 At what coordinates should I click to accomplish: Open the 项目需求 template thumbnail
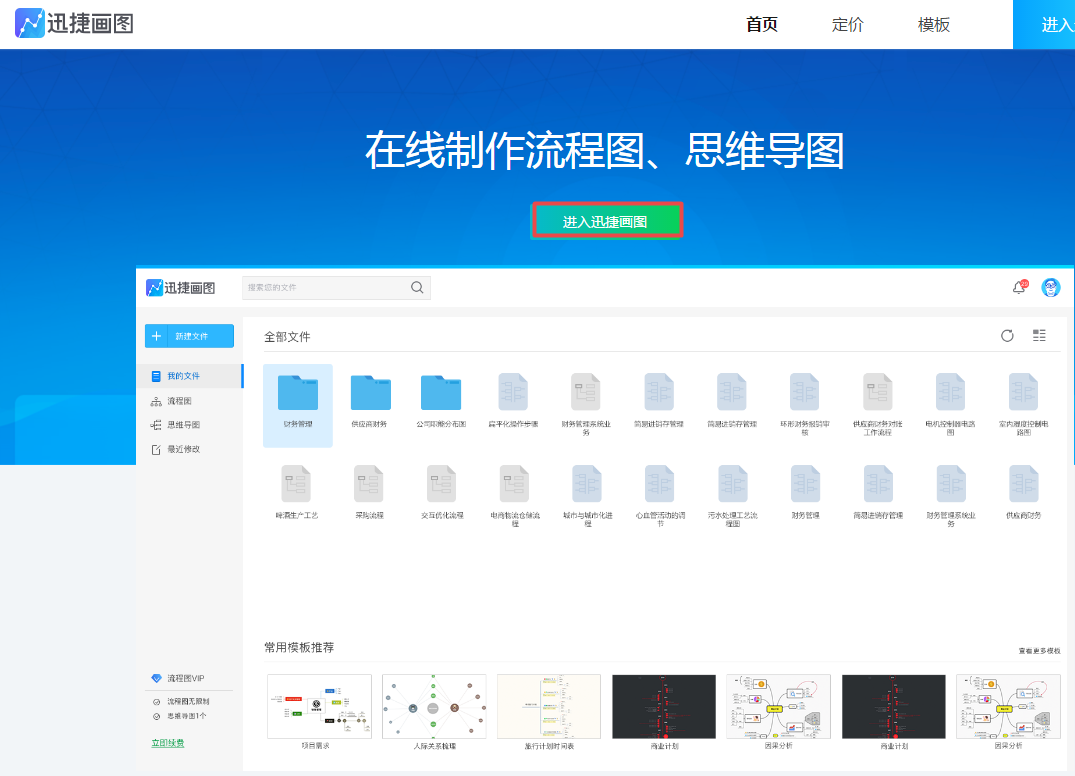click(319, 706)
